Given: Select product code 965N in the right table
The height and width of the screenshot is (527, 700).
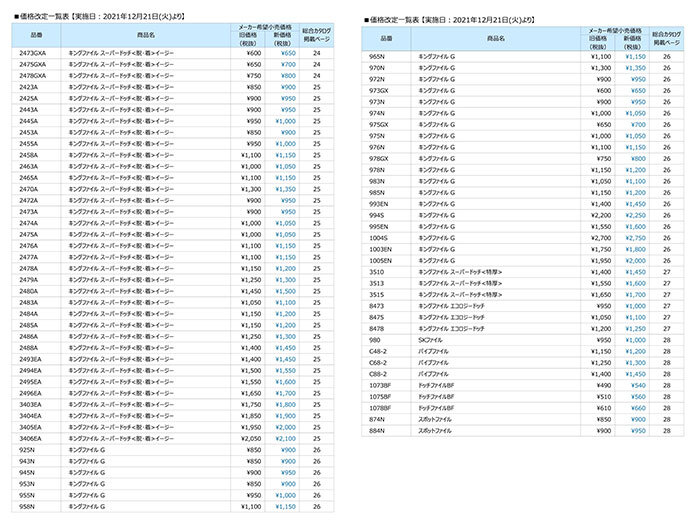Looking at the screenshot, I should pyautogui.click(x=377, y=56).
